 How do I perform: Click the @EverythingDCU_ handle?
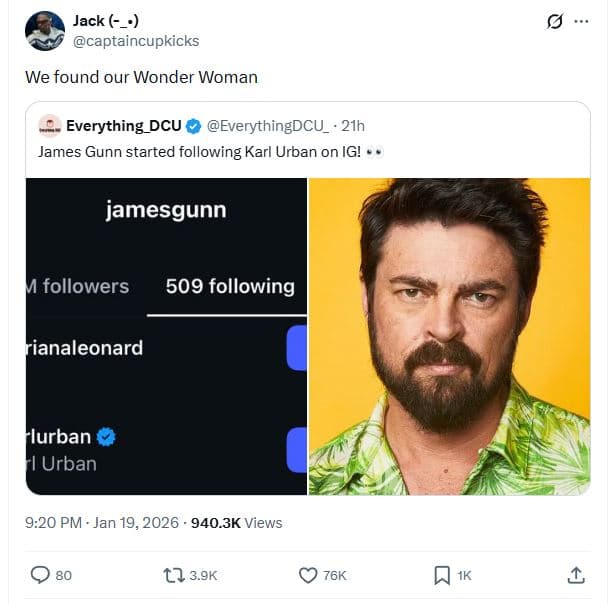[x=268, y=126]
